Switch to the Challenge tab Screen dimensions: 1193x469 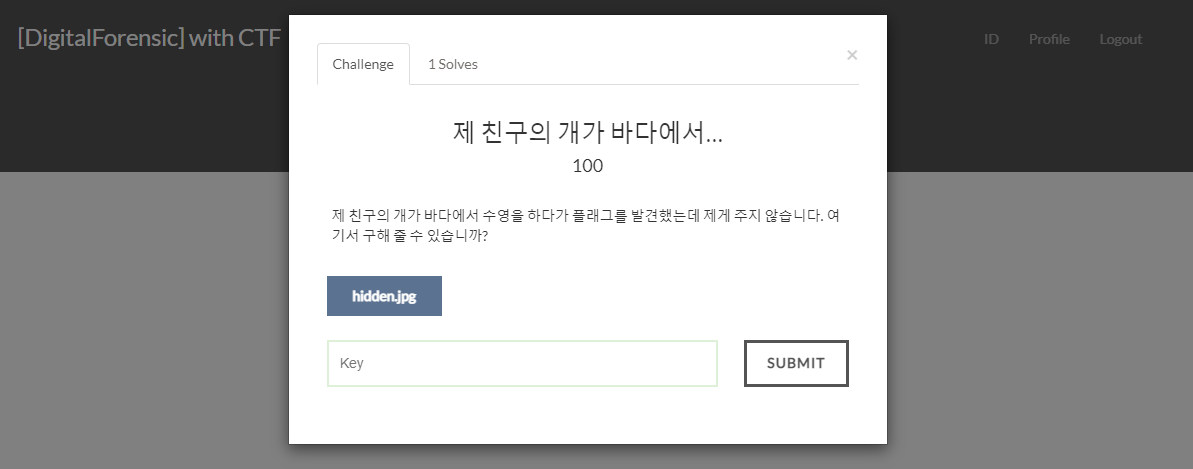pos(363,64)
